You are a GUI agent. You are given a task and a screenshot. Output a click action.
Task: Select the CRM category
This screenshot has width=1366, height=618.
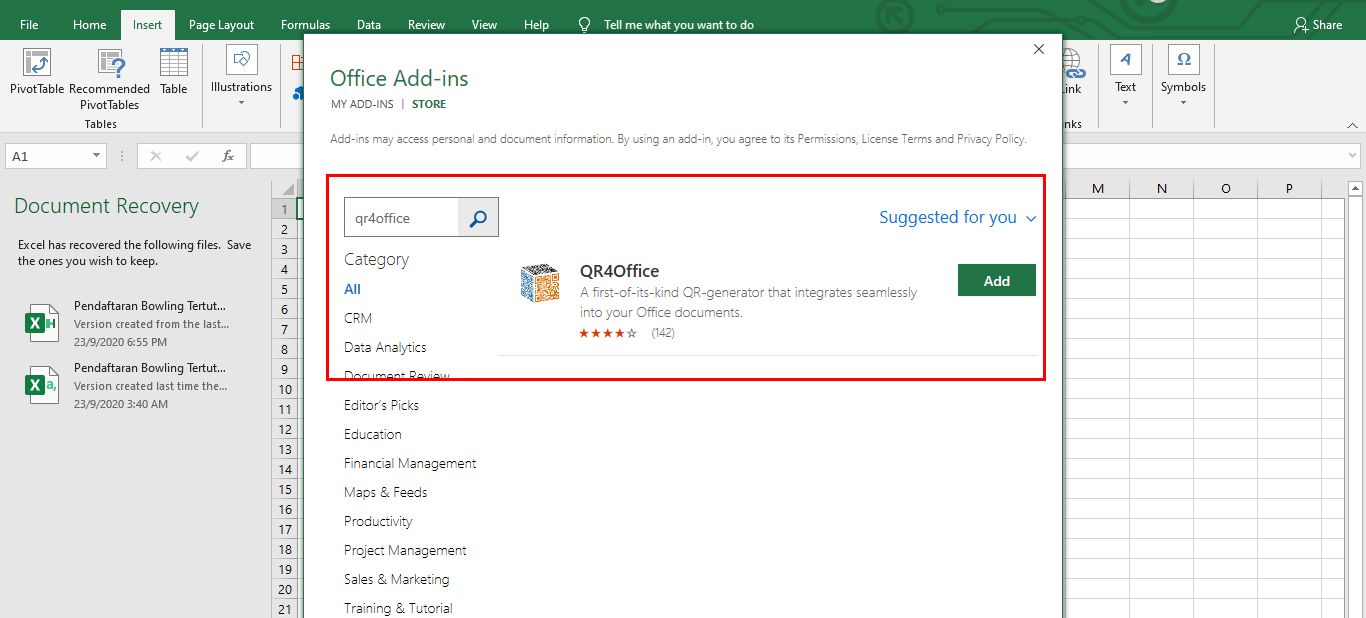[x=358, y=318]
